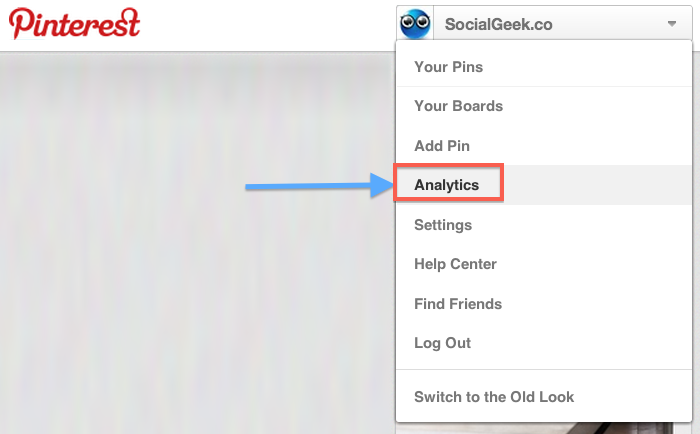Log Out of the account
This screenshot has width=700, height=434.
point(442,343)
